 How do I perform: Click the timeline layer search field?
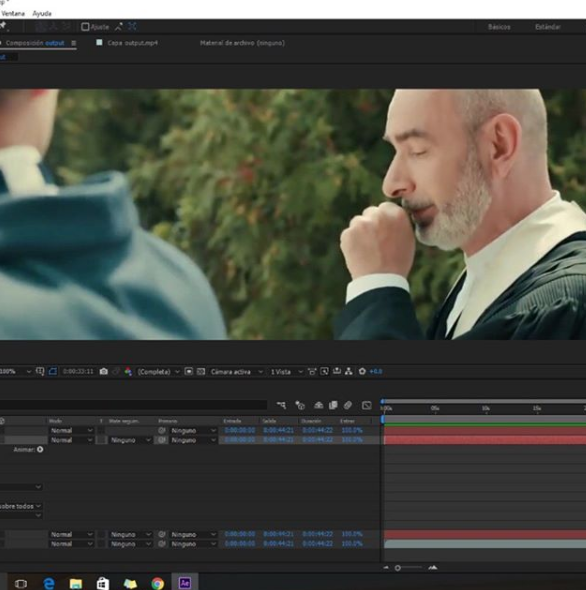pos(133,405)
